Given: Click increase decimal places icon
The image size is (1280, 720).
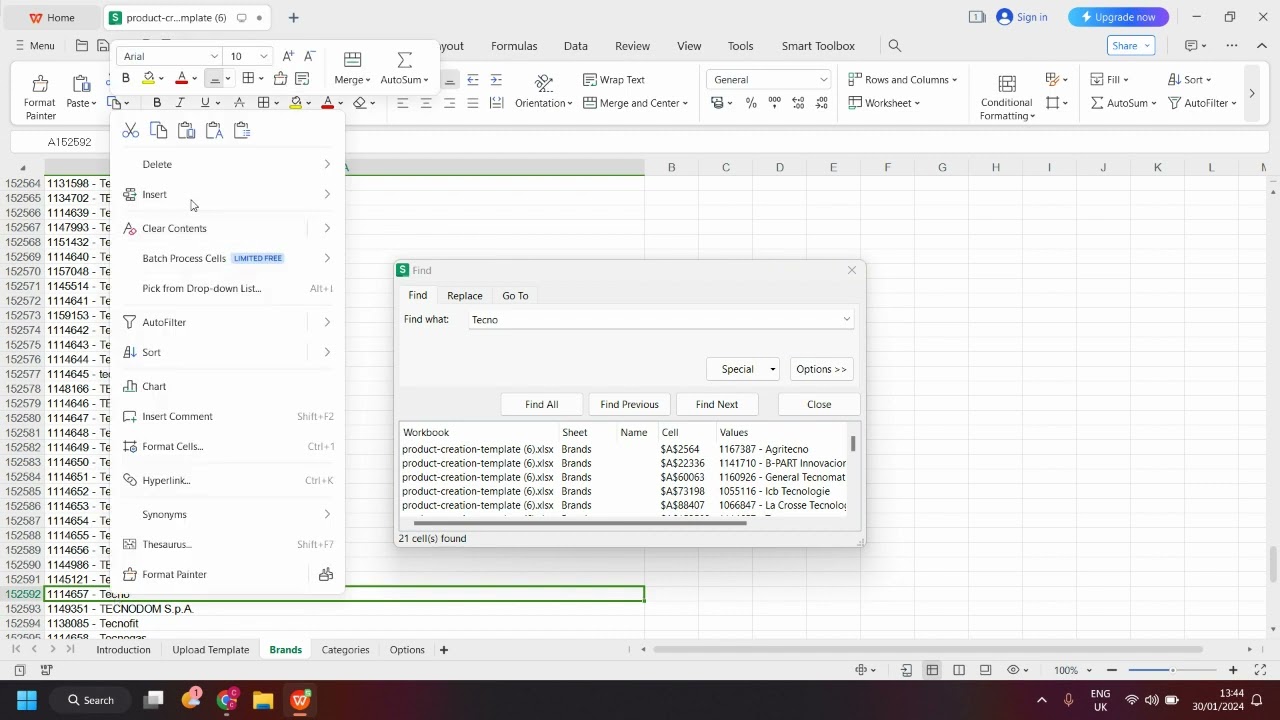Looking at the screenshot, I should coord(798,103).
